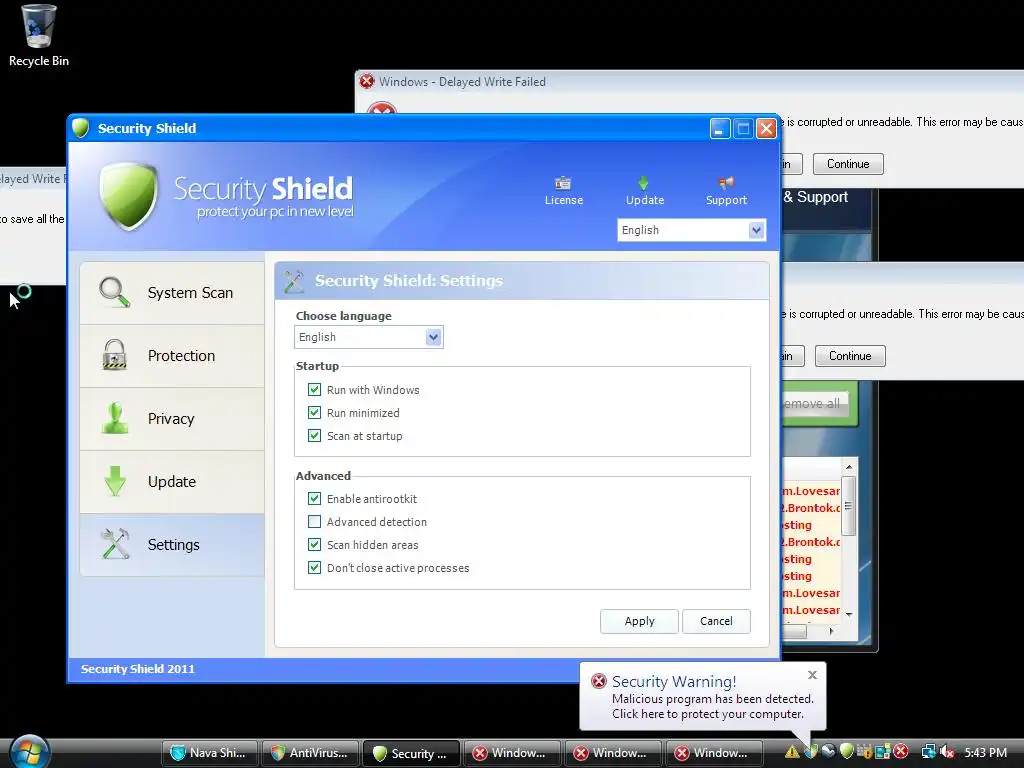Viewport: 1024px width, 768px height.
Task: Click the tools icon in the Settings header
Action: [x=294, y=281]
